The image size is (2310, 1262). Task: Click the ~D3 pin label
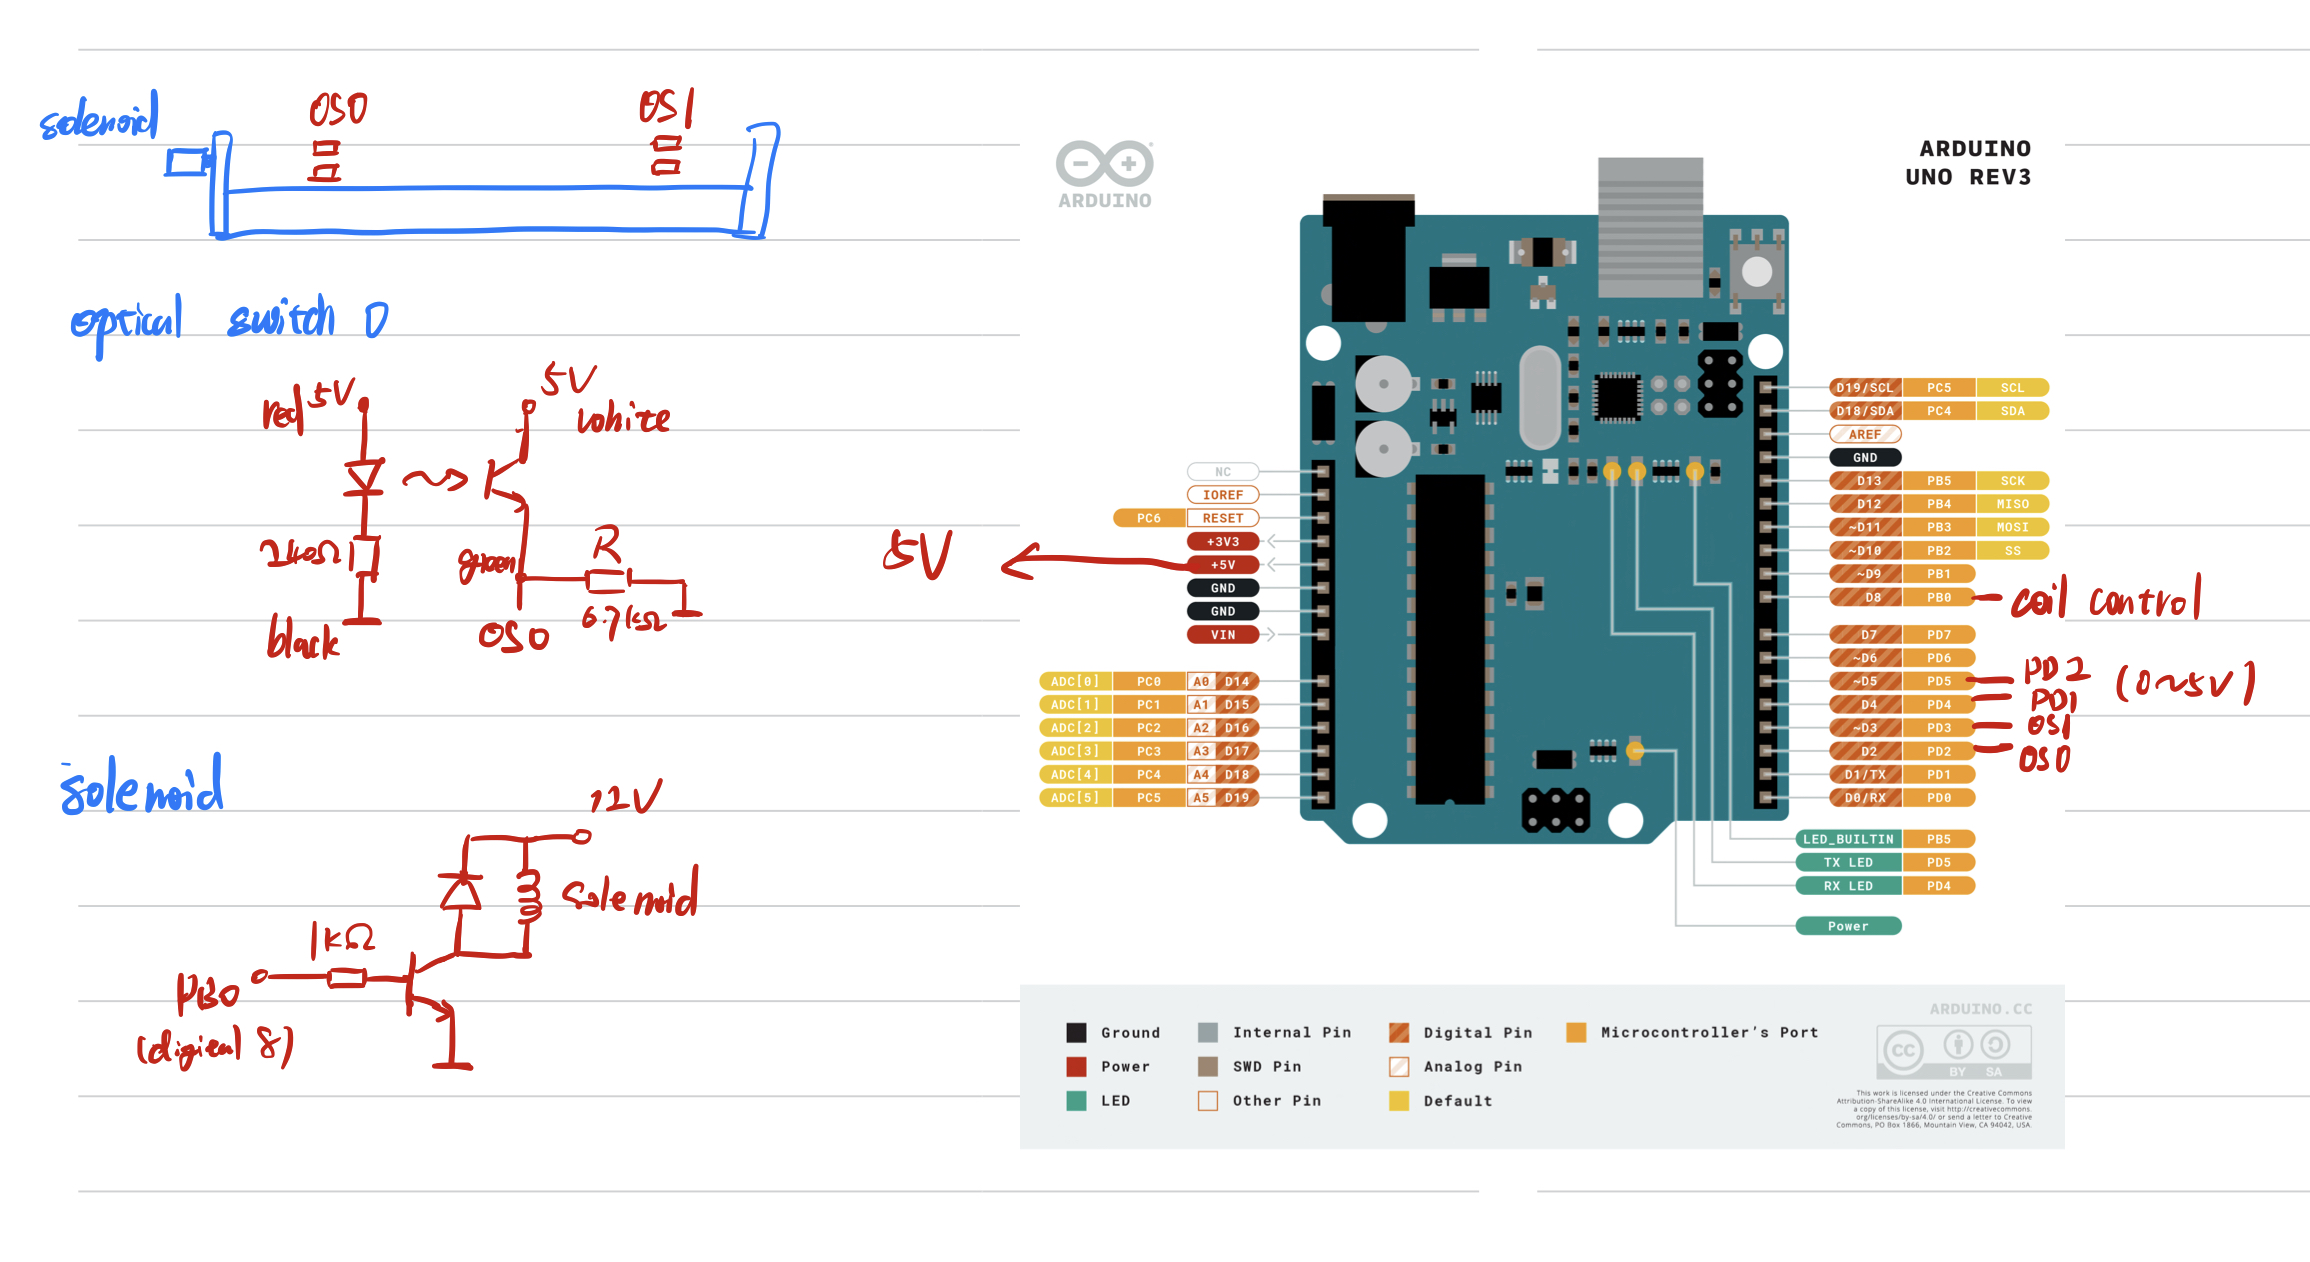tap(1865, 728)
